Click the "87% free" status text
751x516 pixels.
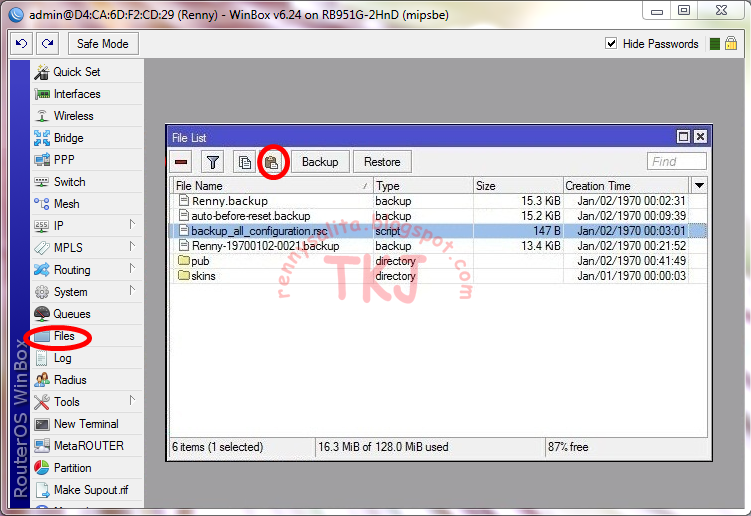pos(568,447)
